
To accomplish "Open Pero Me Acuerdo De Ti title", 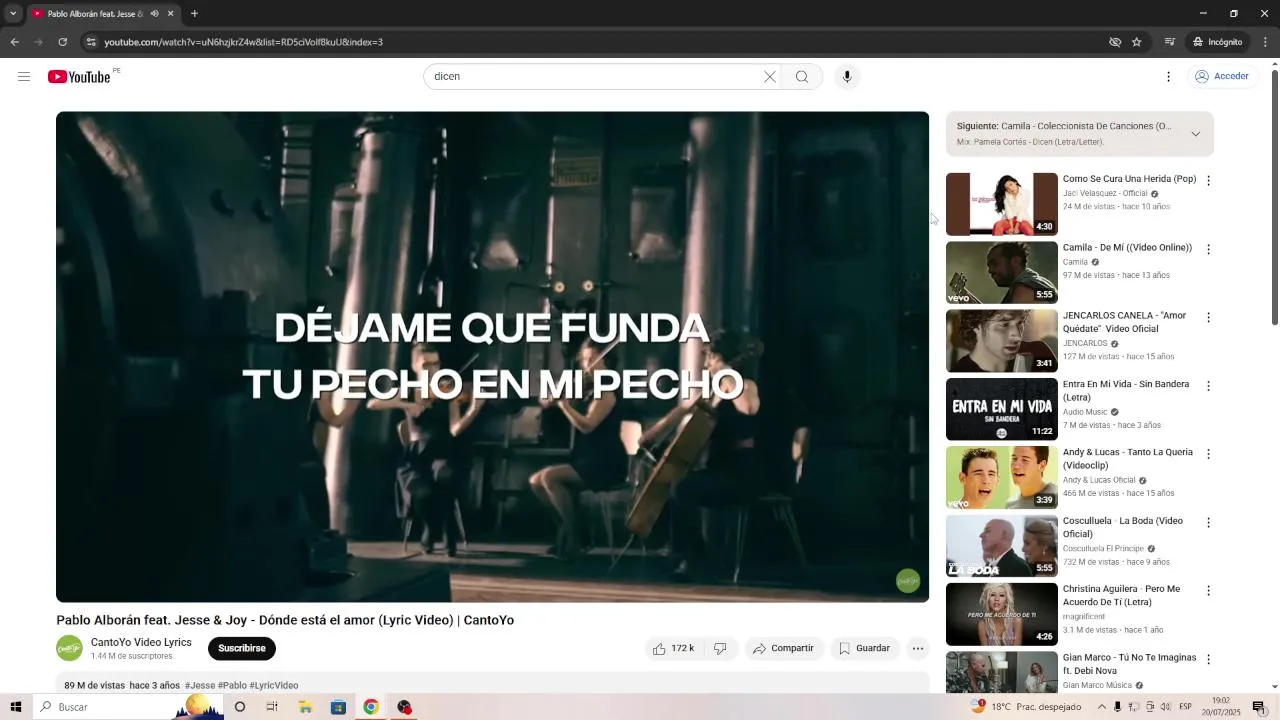I will 1121,595.
